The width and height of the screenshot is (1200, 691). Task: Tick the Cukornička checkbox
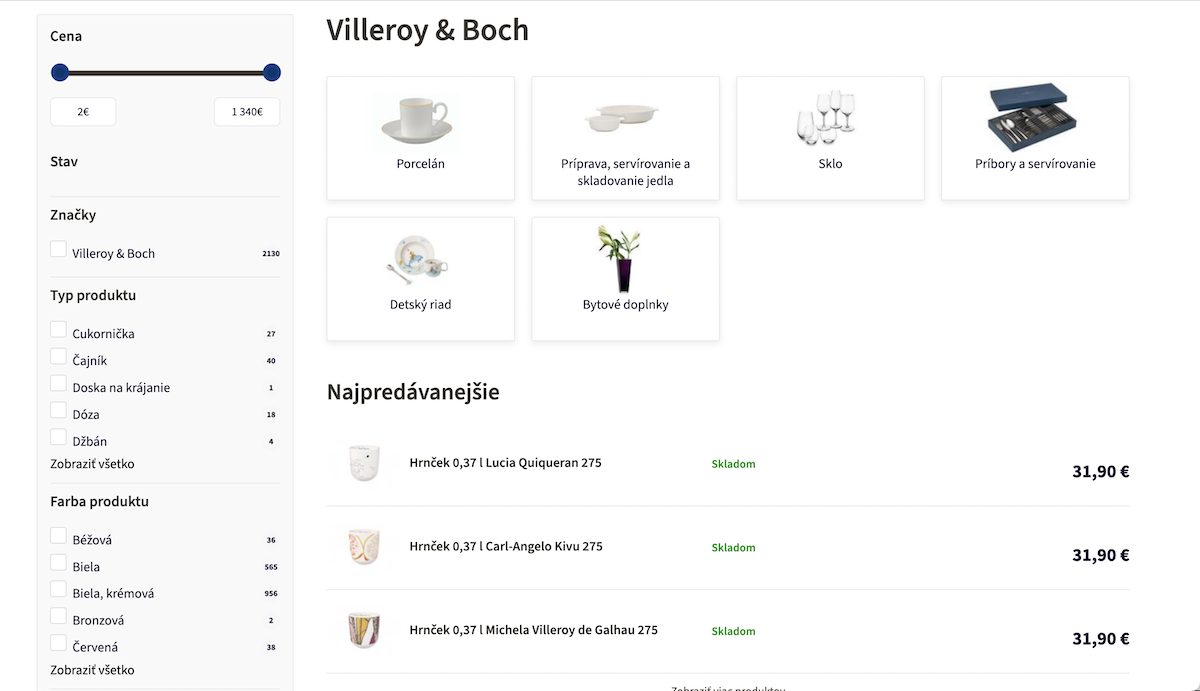59,329
